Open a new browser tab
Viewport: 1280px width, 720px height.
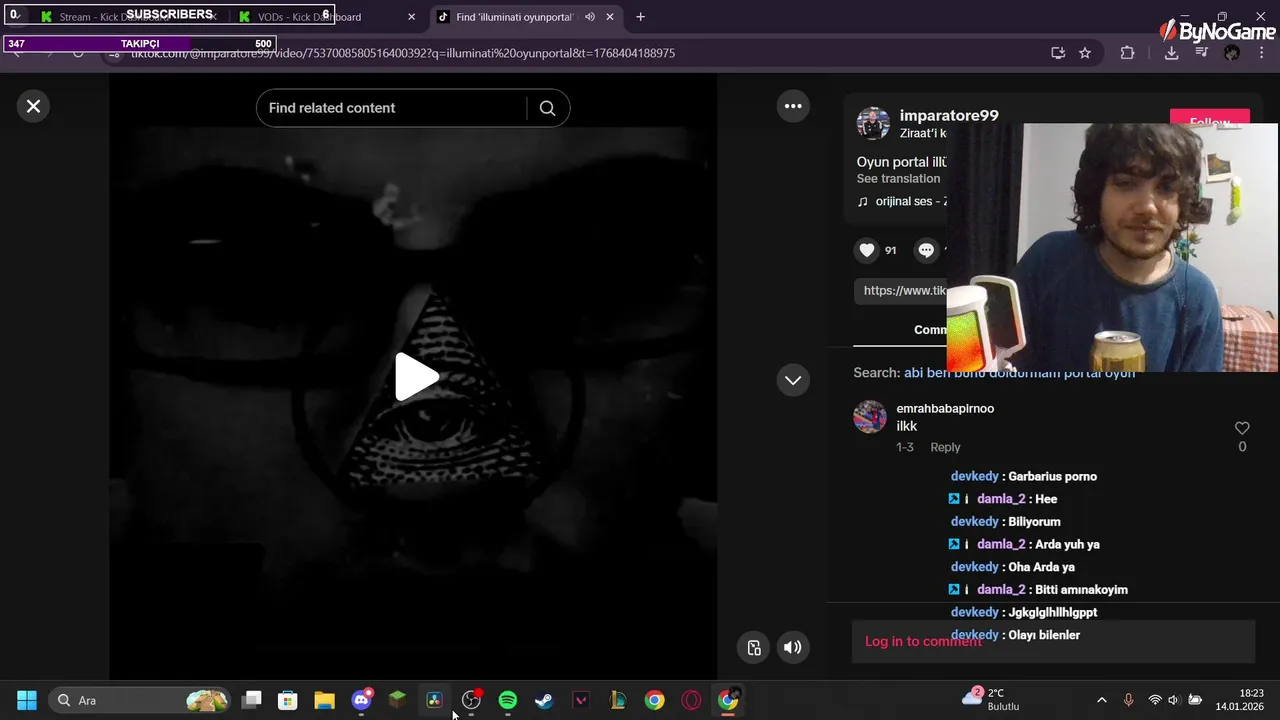[x=640, y=17]
